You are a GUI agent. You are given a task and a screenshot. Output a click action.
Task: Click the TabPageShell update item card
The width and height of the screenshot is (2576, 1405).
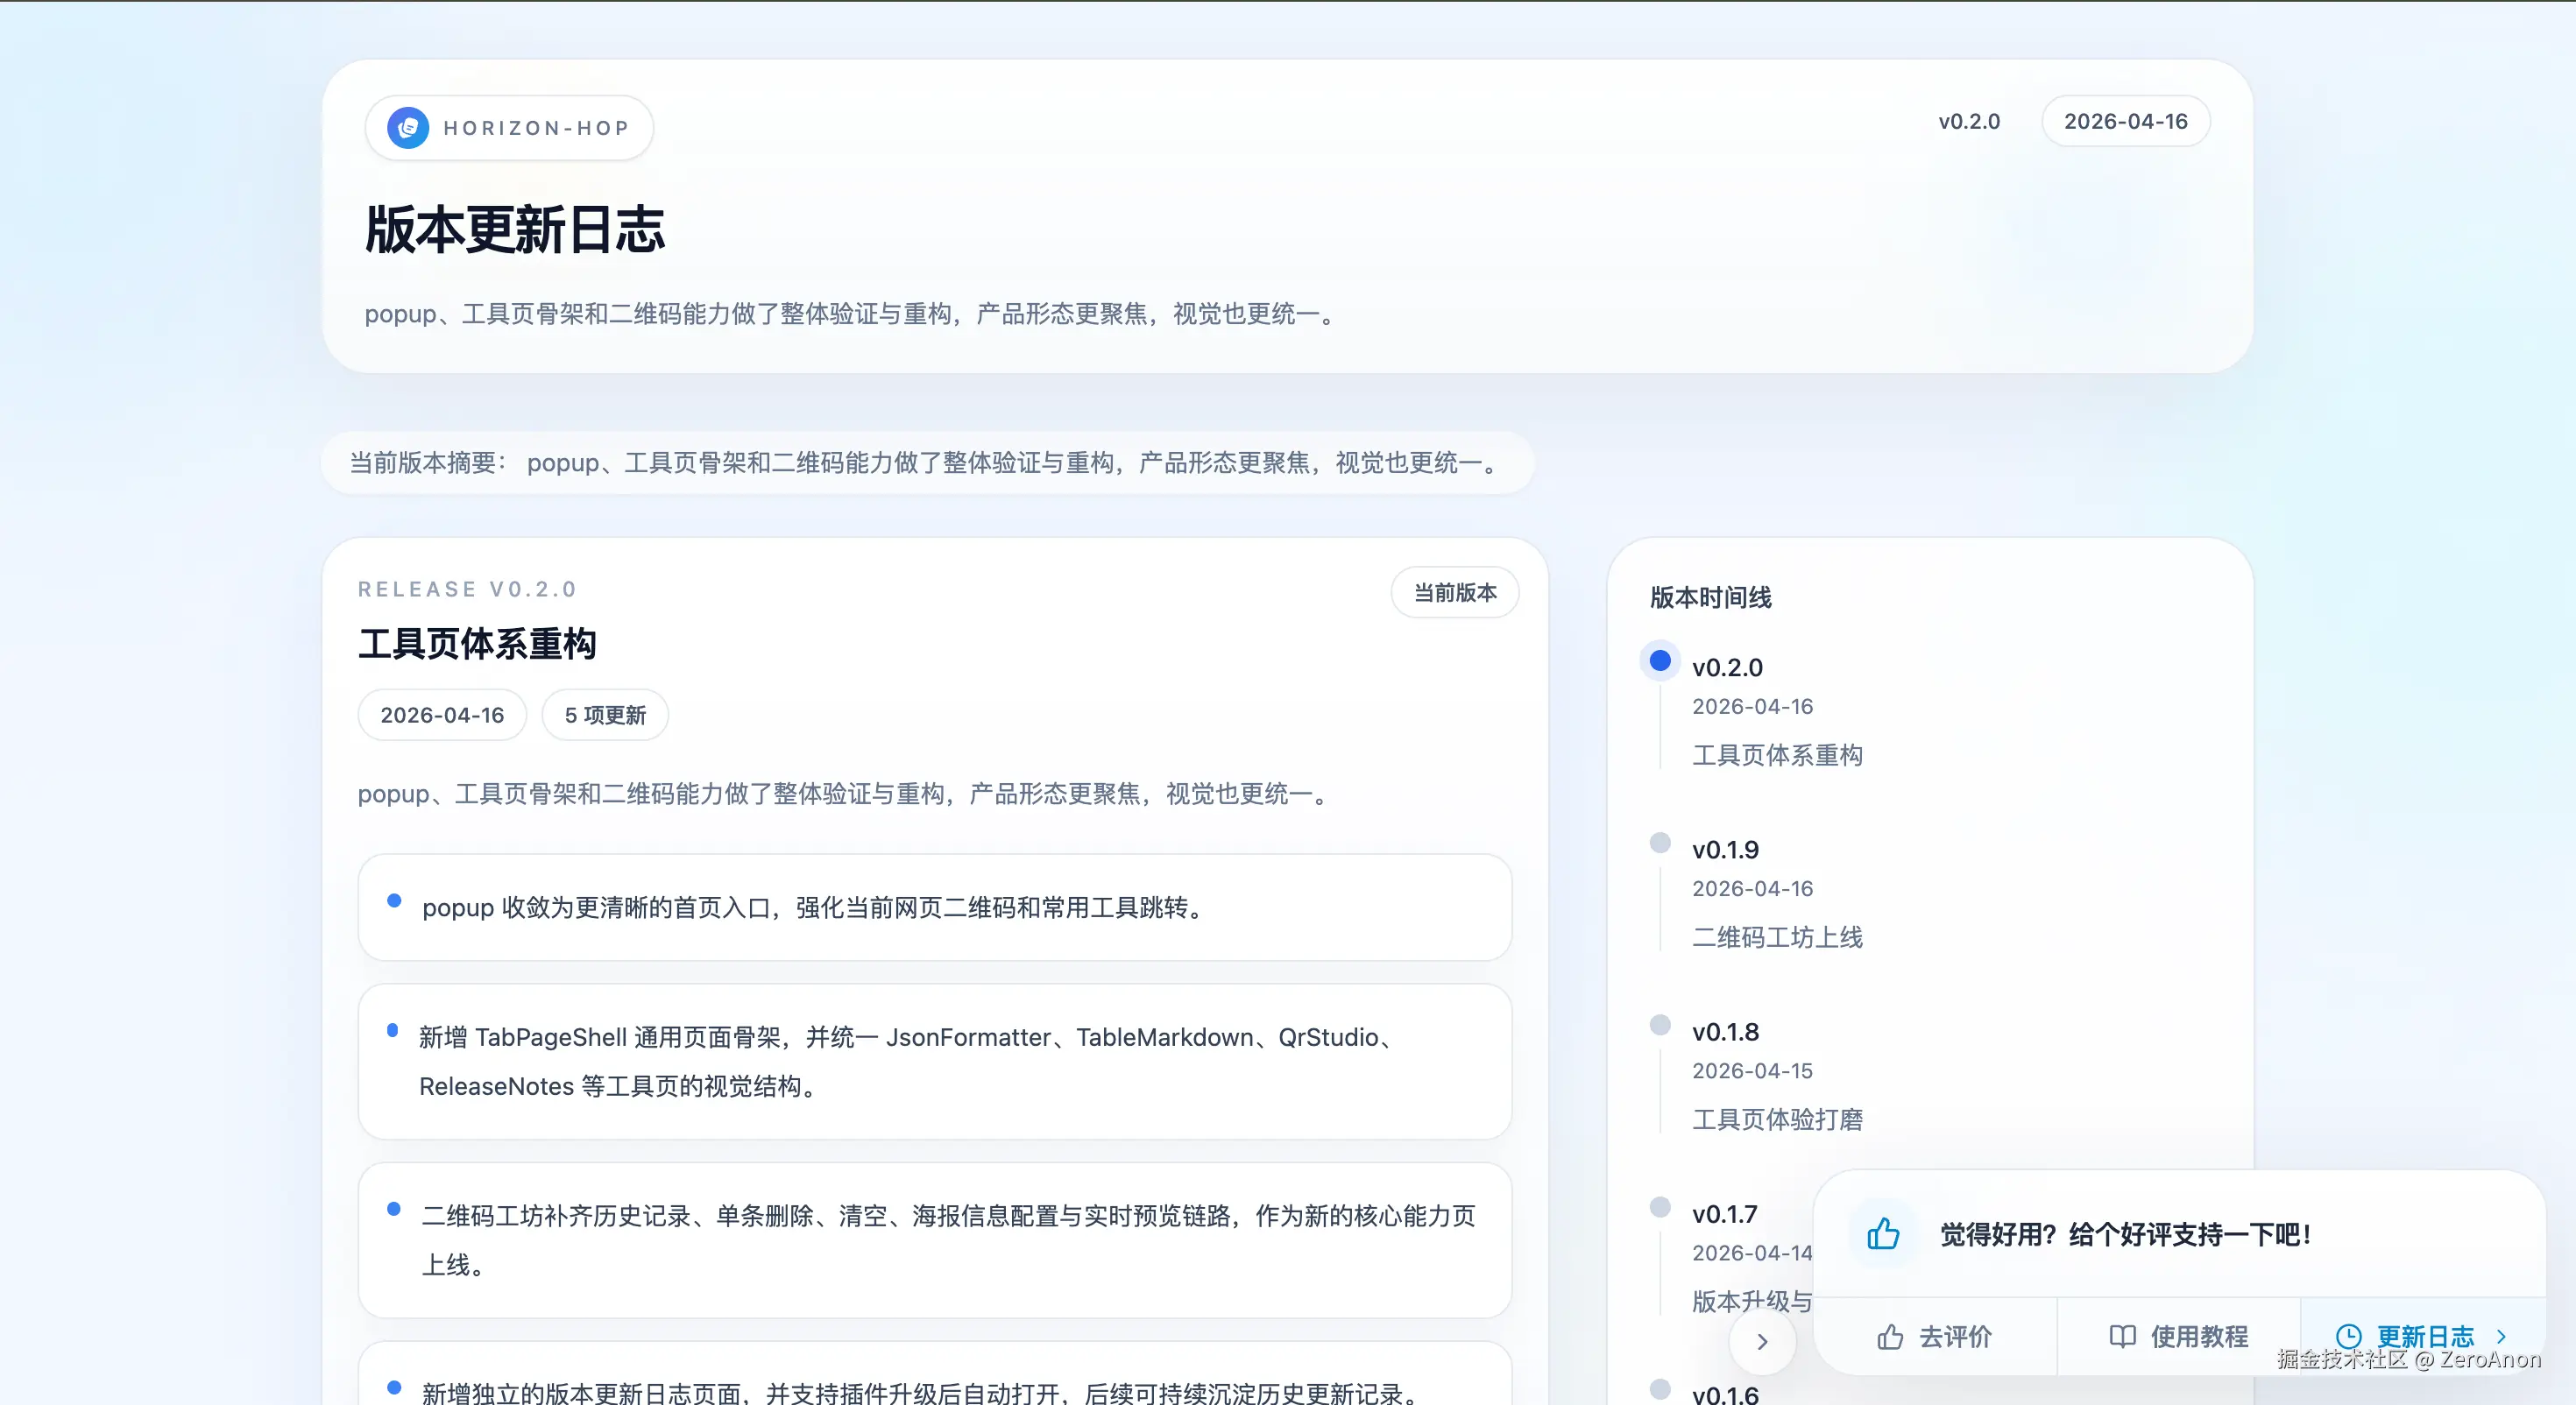click(x=934, y=1061)
